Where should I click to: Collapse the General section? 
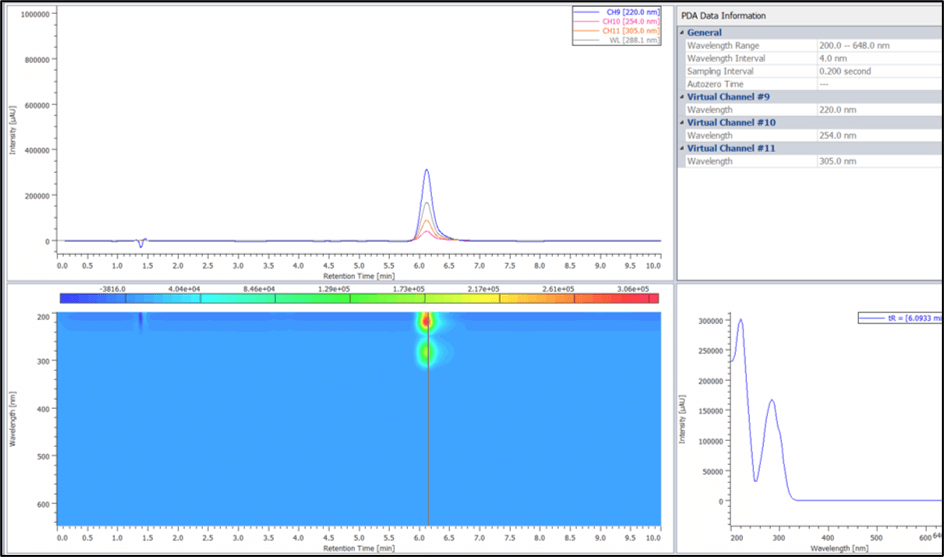(x=682, y=33)
